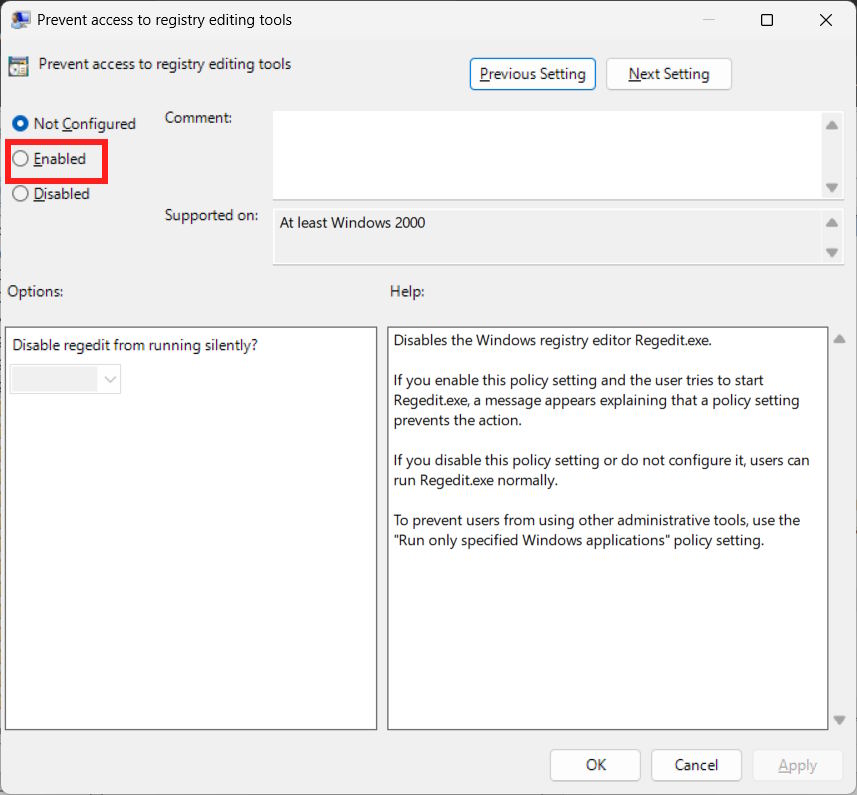Confirm changes with OK
Image resolution: width=857 pixels, height=795 pixels.
click(x=594, y=764)
